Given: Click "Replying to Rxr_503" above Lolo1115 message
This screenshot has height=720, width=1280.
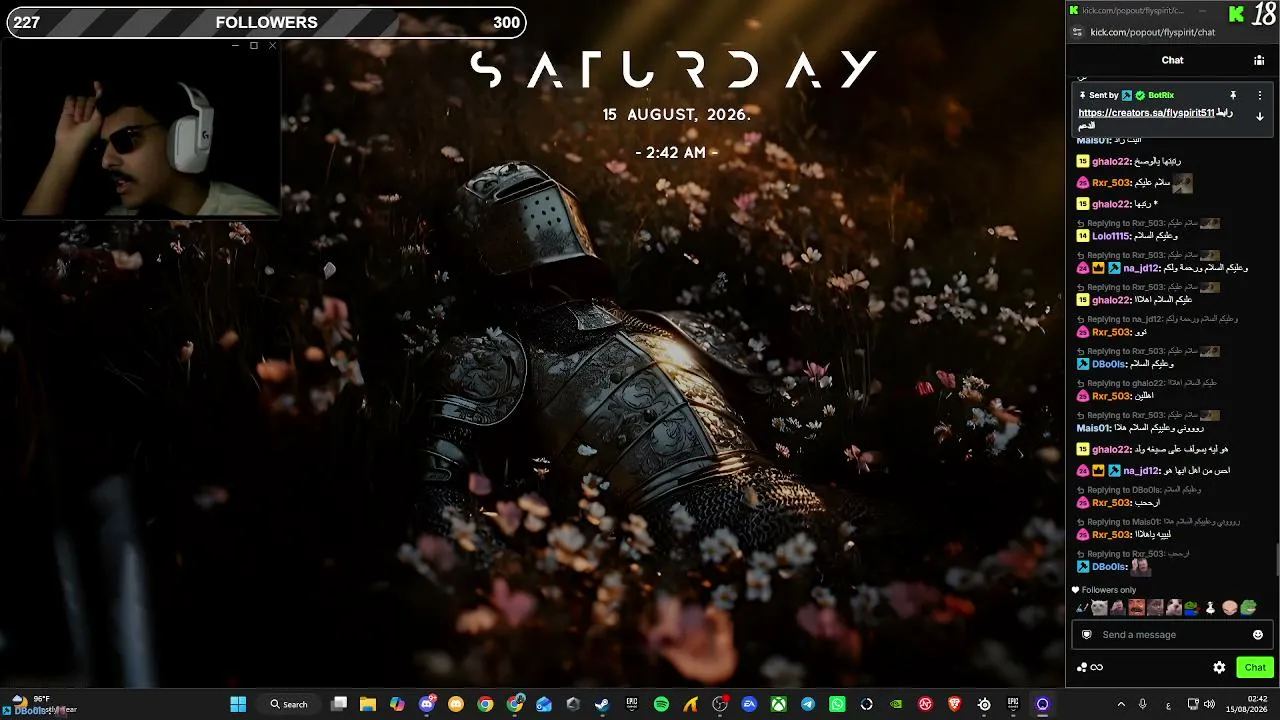Looking at the screenshot, I should pyautogui.click(x=1125, y=223).
